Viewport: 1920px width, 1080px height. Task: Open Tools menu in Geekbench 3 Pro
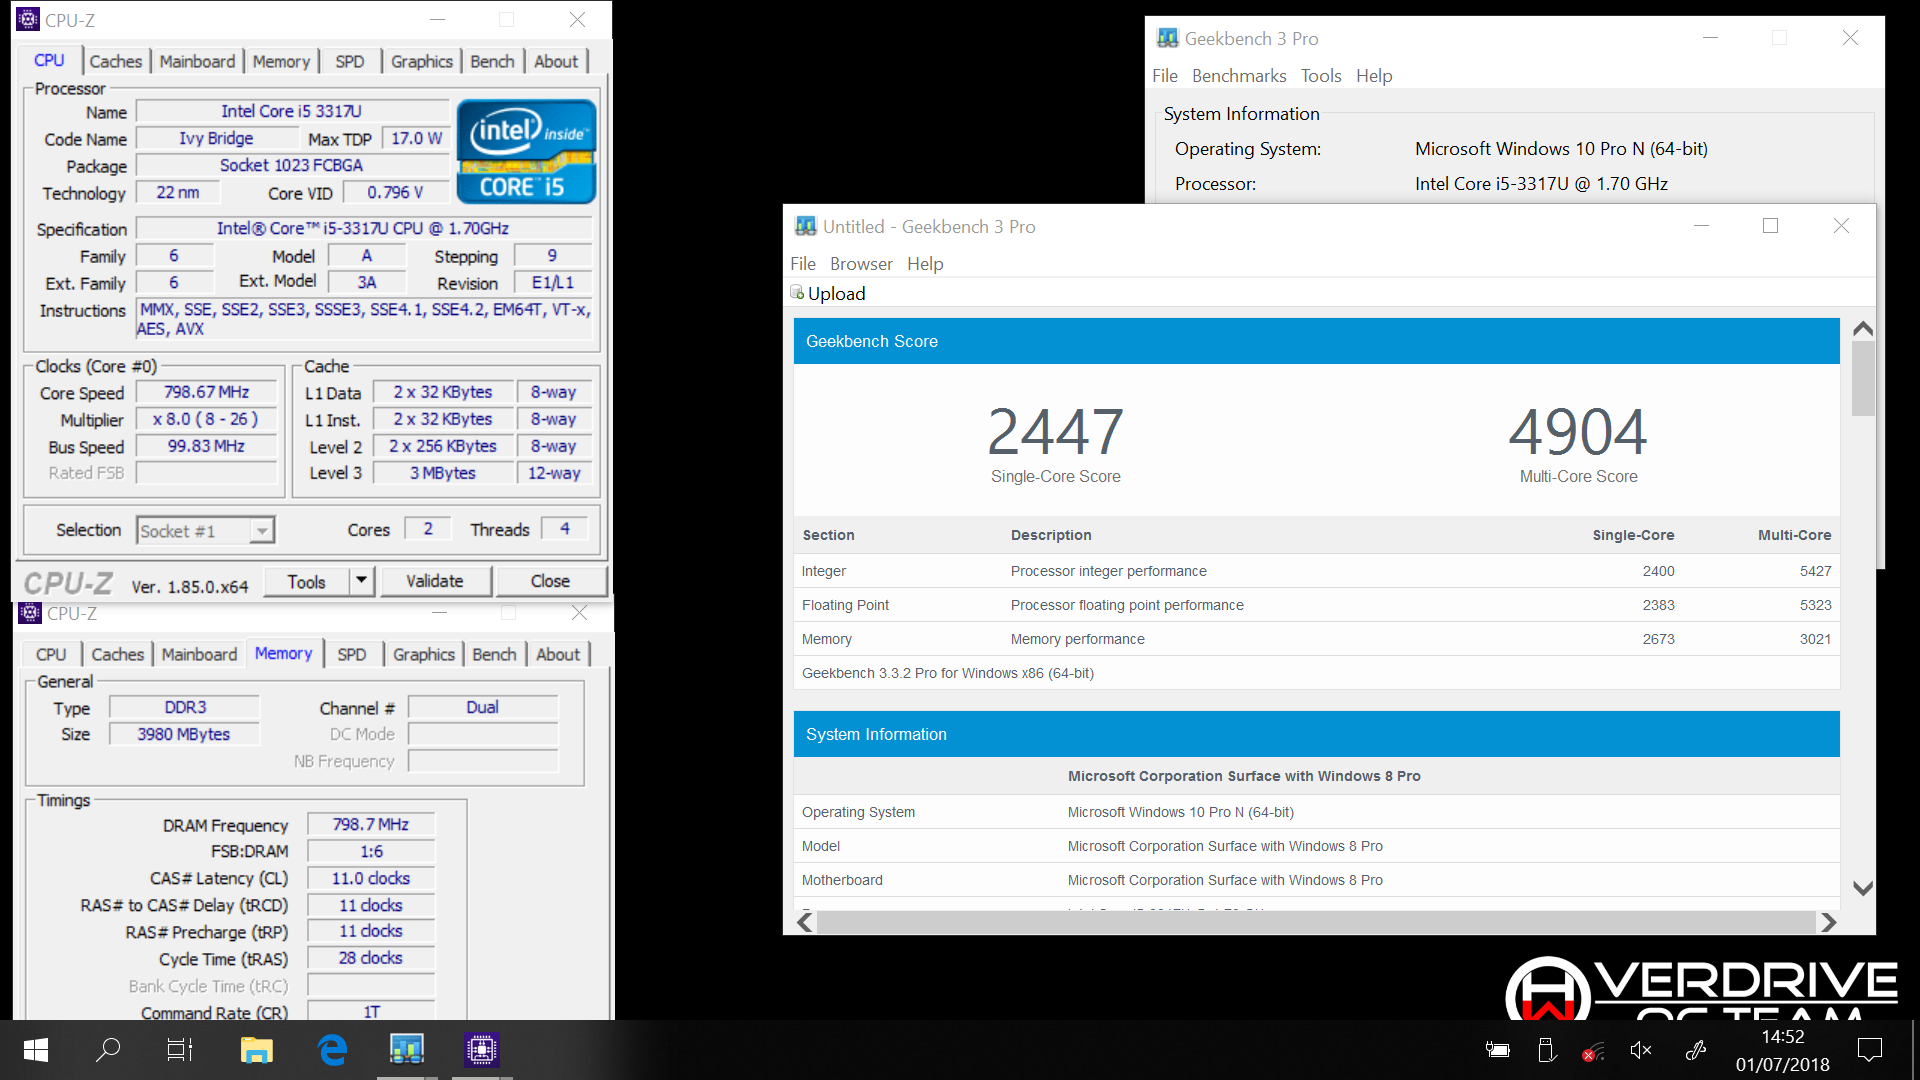click(x=1321, y=75)
